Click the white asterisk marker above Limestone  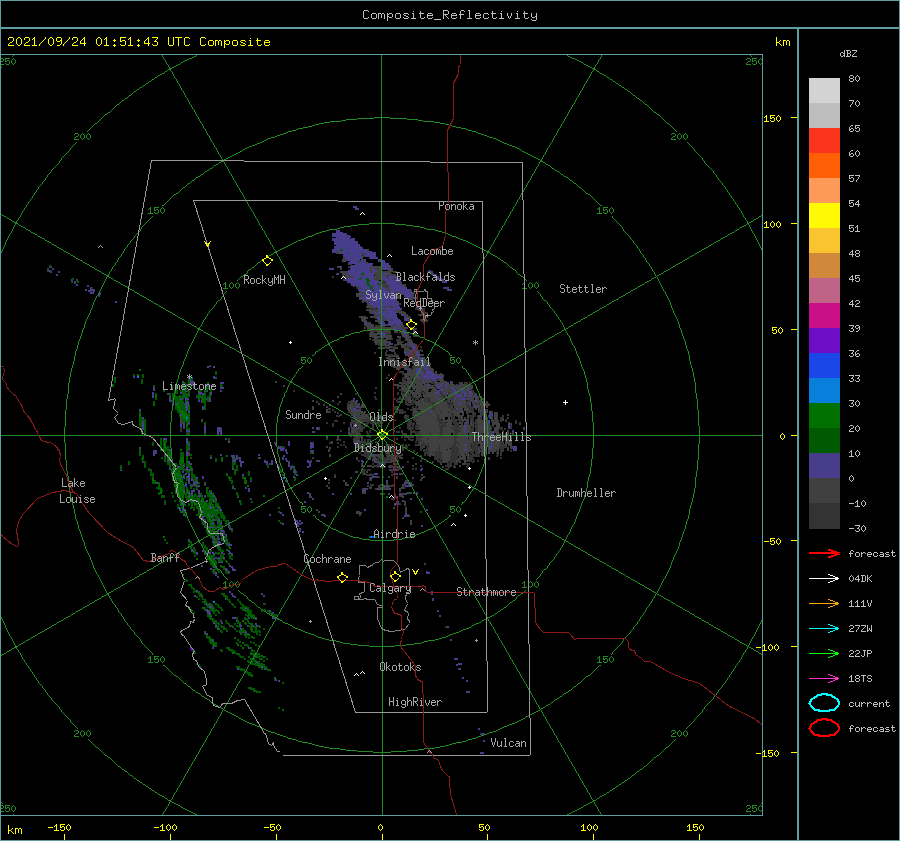189,377
